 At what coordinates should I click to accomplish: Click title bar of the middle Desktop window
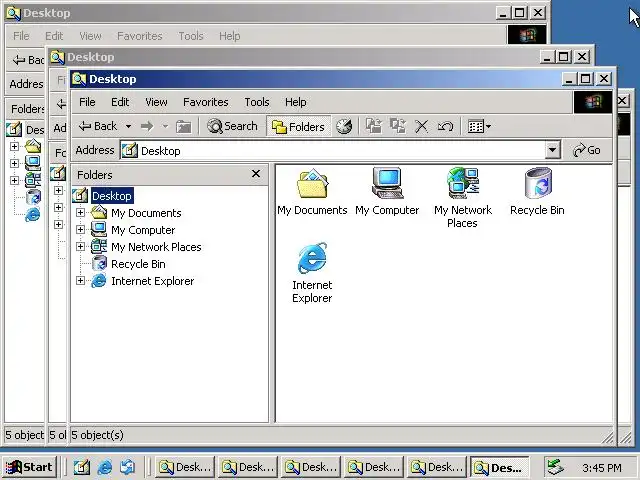[x=294, y=57]
